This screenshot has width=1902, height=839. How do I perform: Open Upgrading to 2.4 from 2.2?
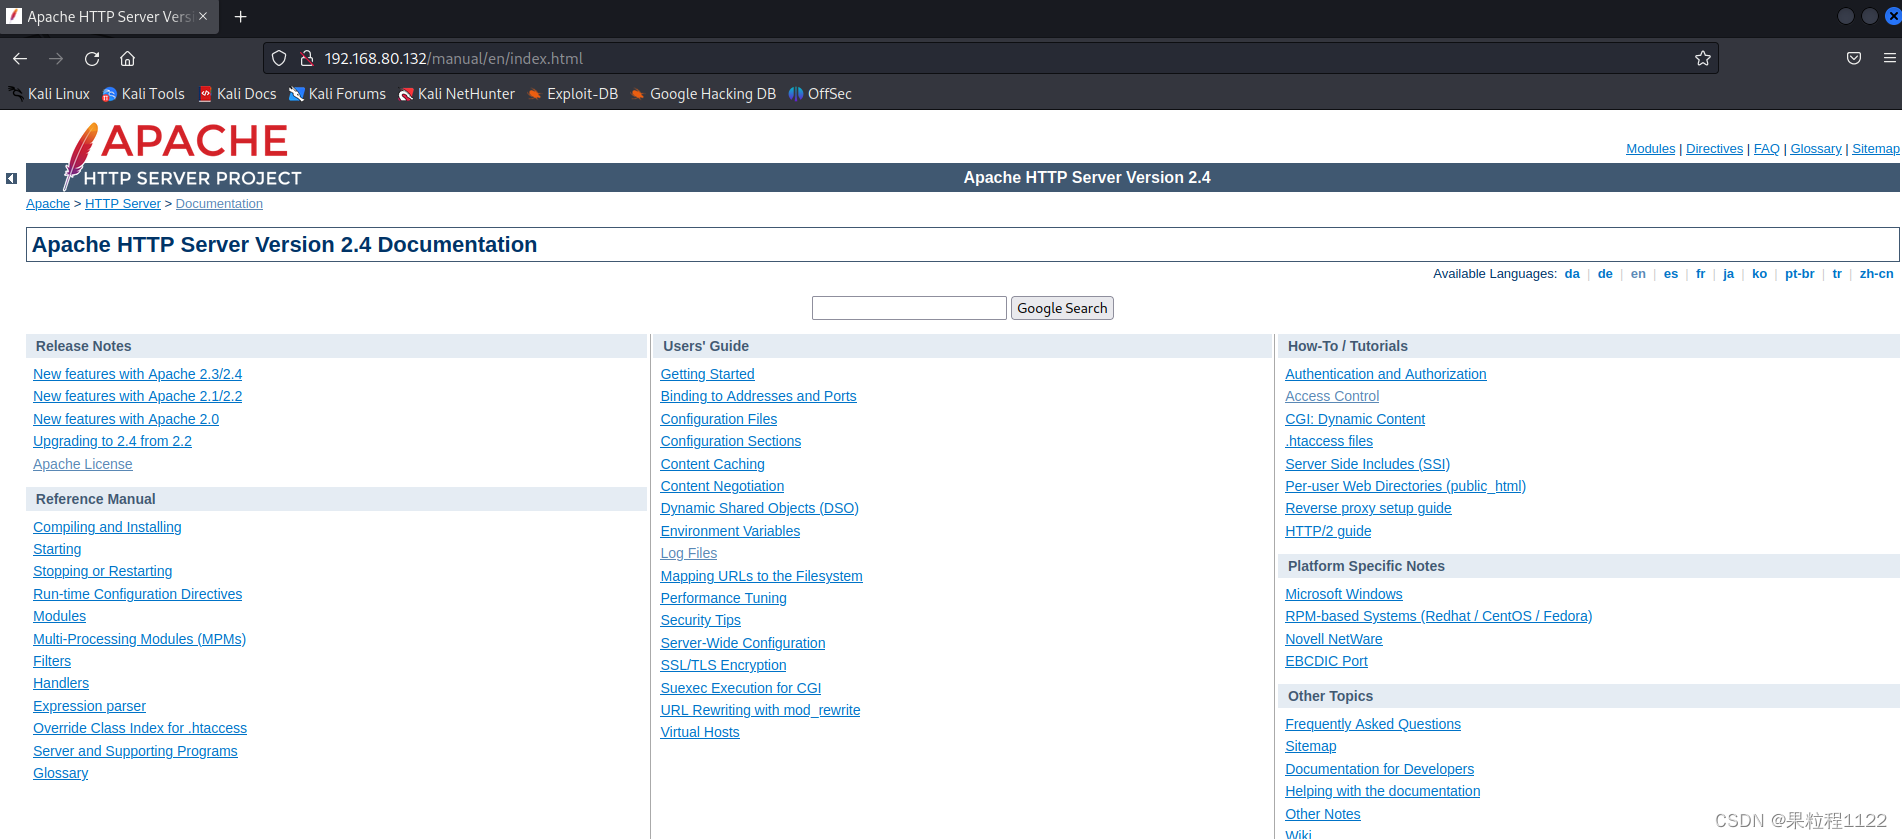point(112,441)
